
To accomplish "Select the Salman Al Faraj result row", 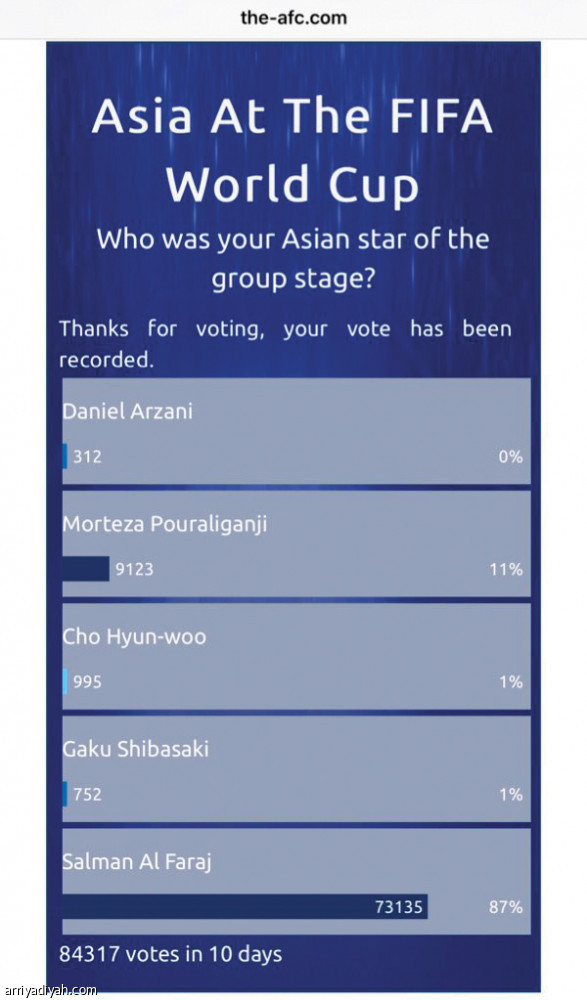I will coord(296,881).
